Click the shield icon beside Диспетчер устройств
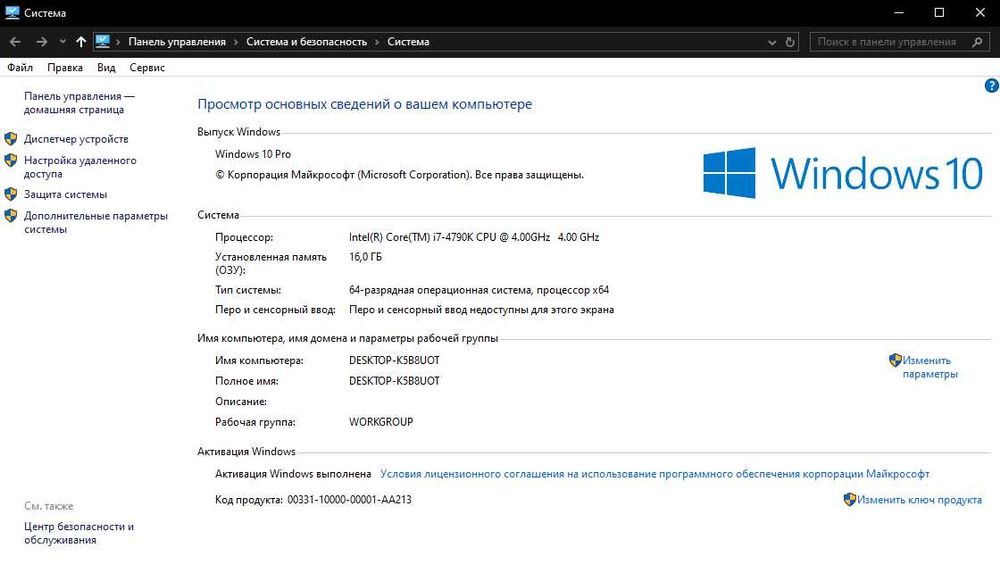 point(11,139)
